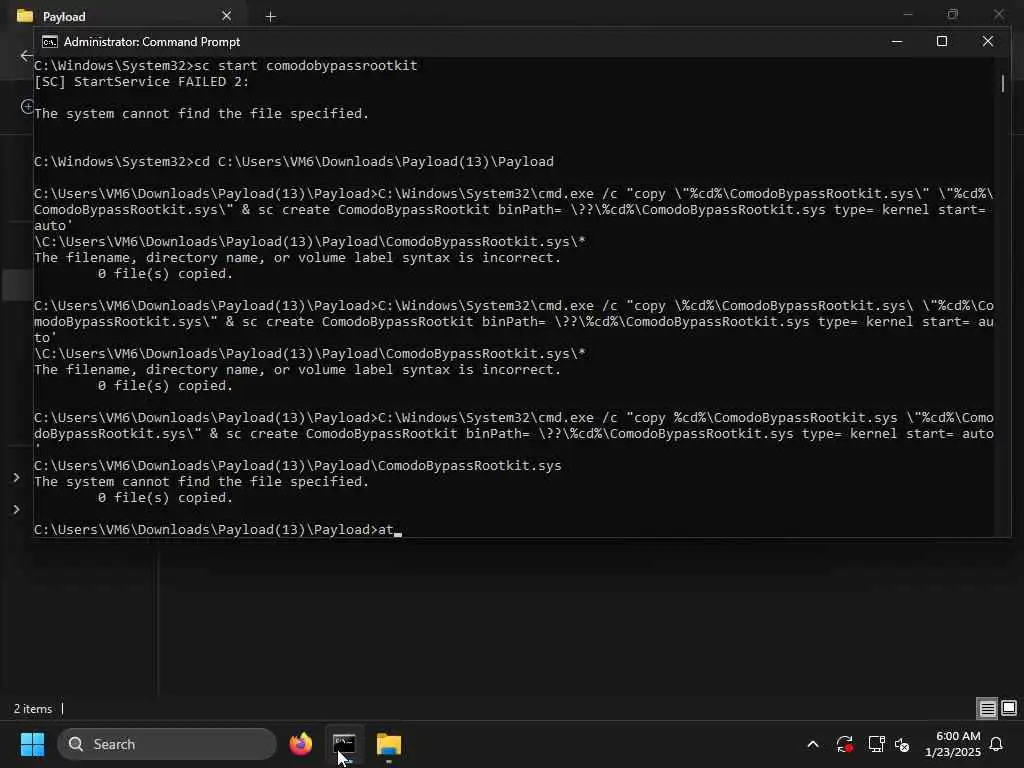Click the sync status tray icon
Image resolution: width=1024 pixels, height=768 pixels.
[844, 744]
